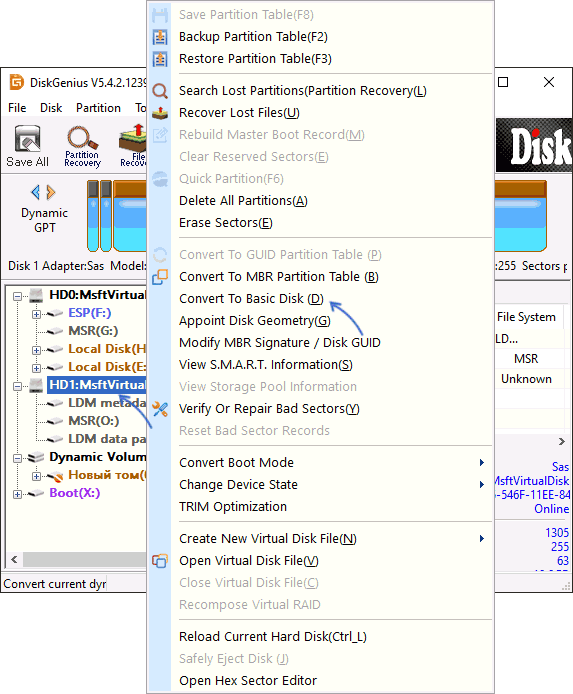The height and width of the screenshot is (694, 573).
Task: Open the File menu
Action: tap(17, 108)
